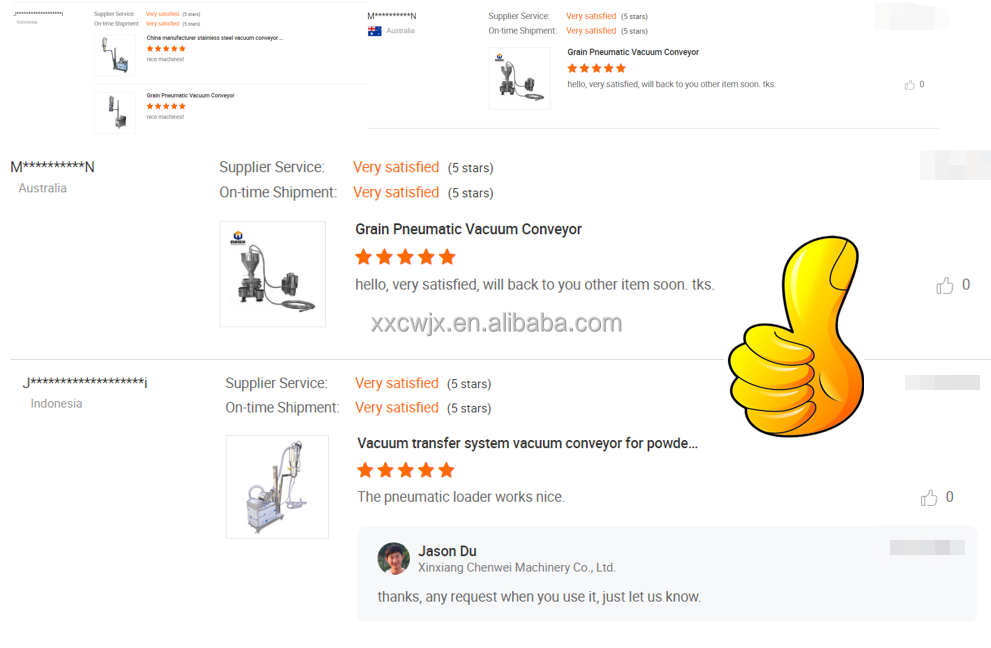Open the Vacuum transfer system product image
The width and height of the screenshot is (991, 648).
click(277, 487)
